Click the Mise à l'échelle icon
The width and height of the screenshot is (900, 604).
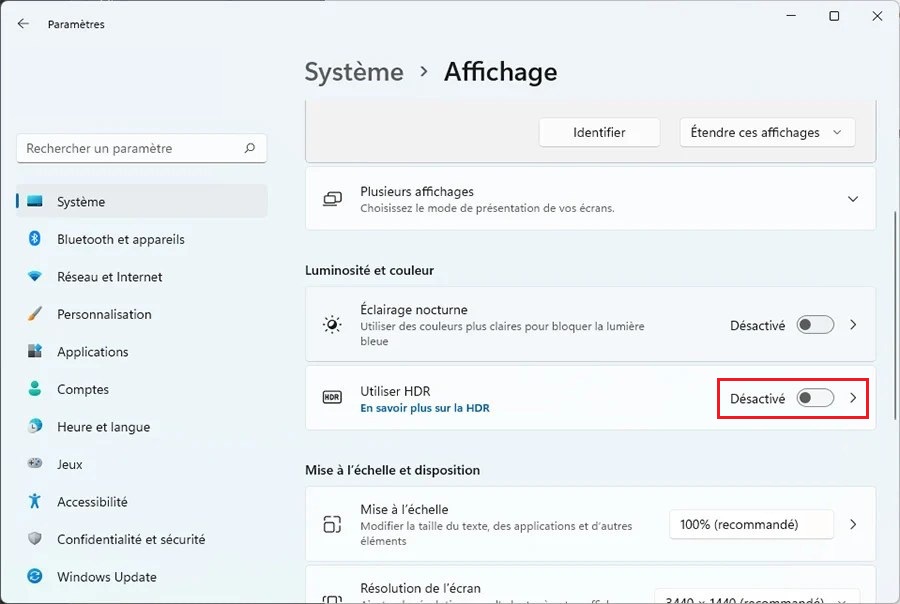pos(332,524)
